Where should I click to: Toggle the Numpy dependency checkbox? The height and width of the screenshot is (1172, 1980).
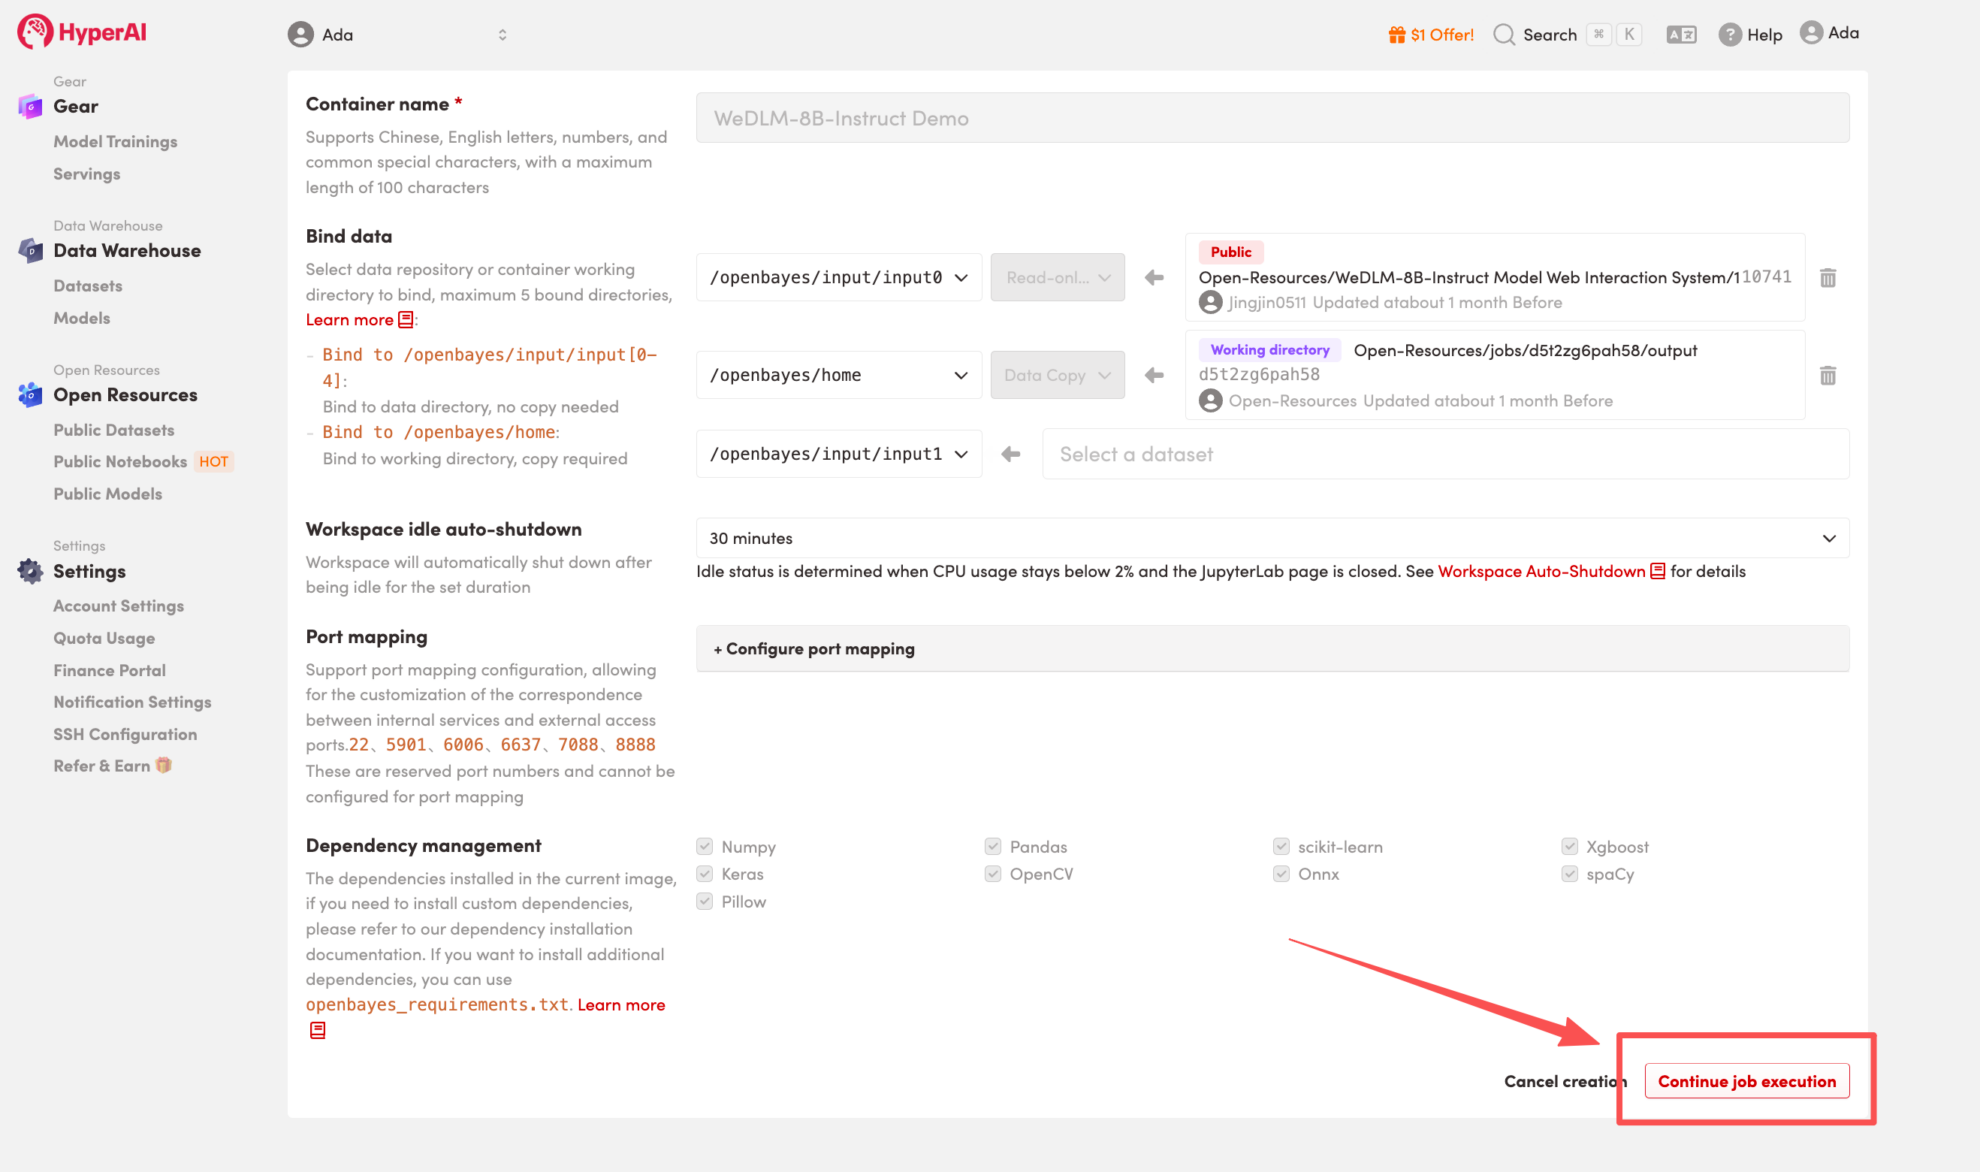[x=705, y=847]
